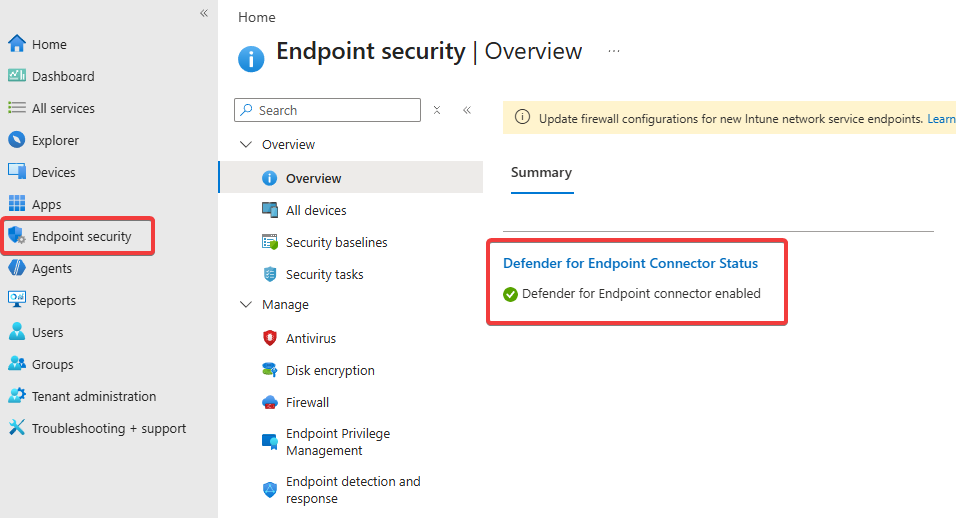The height and width of the screenshot is (518, 956).
Task: Open Disk encryption settings
Action: [330, 371]
